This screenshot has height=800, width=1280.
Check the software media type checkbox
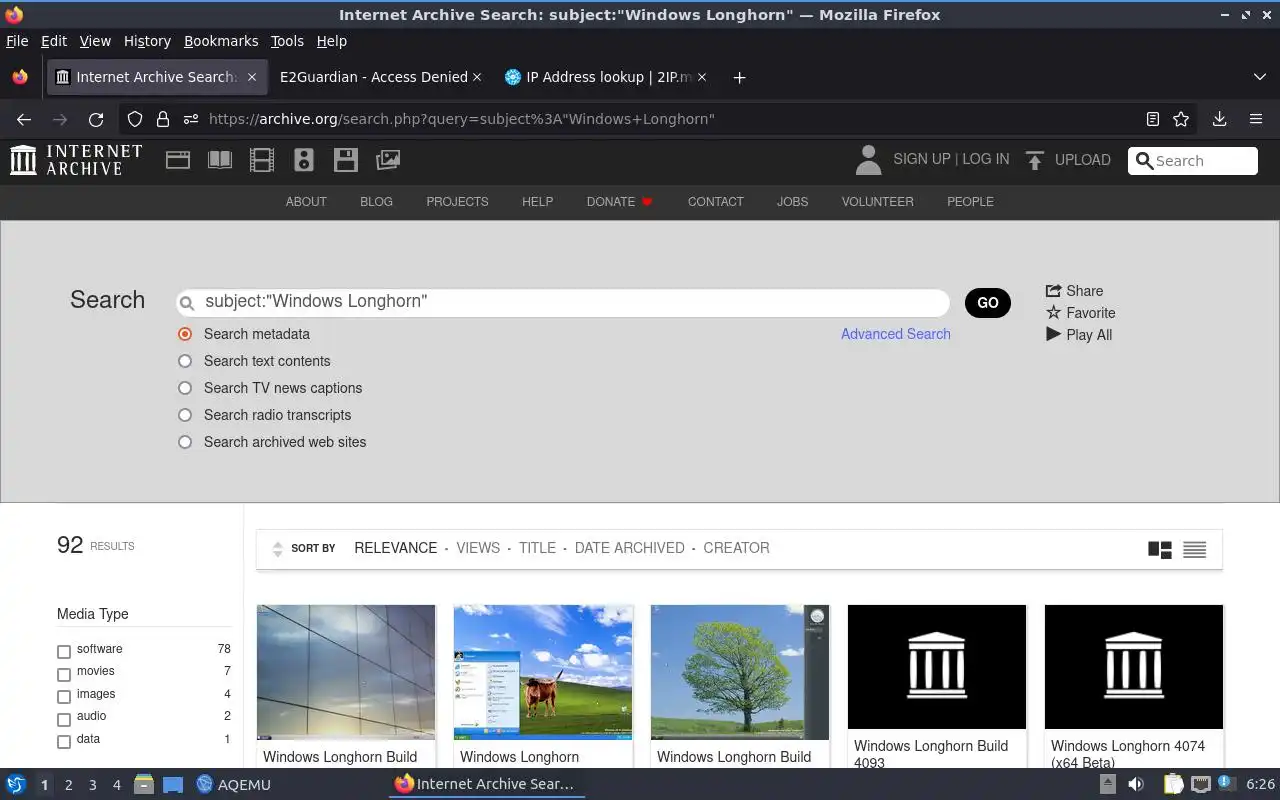[x=64, y=651]
